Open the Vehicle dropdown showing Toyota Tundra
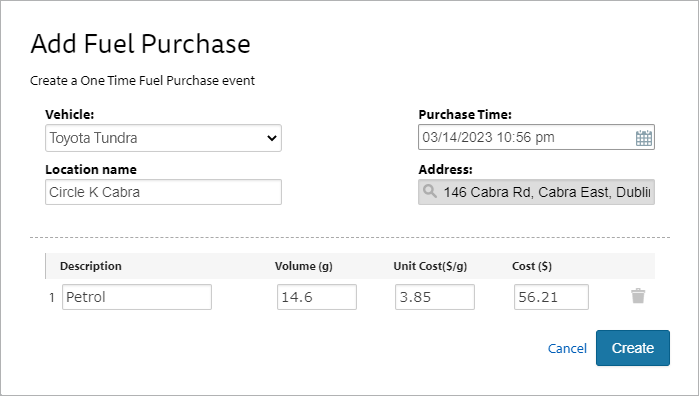 tap(163, 138)
